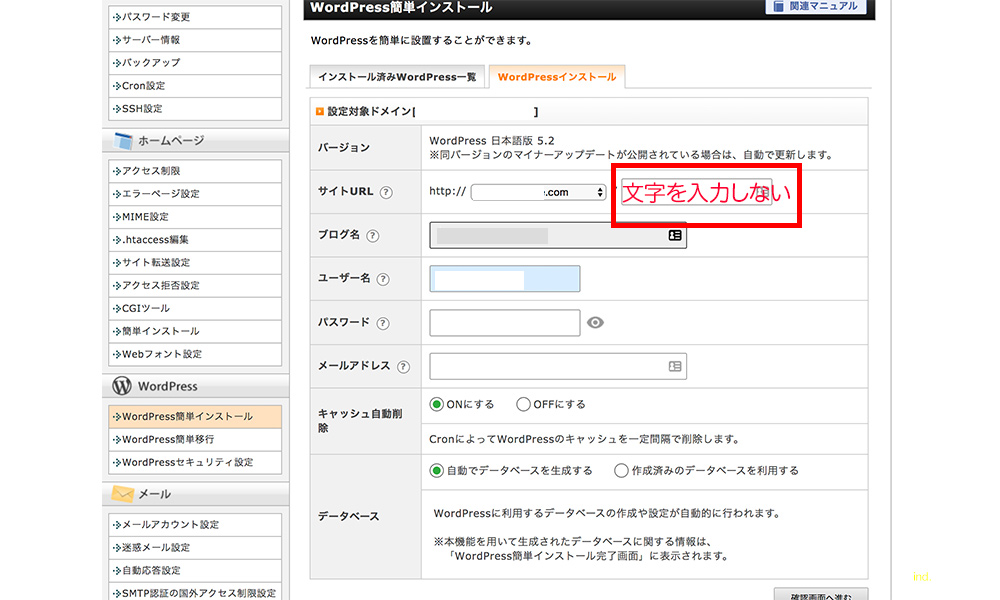Click the 関連マニュアル book icon
1000x600 pixels.
778,6
